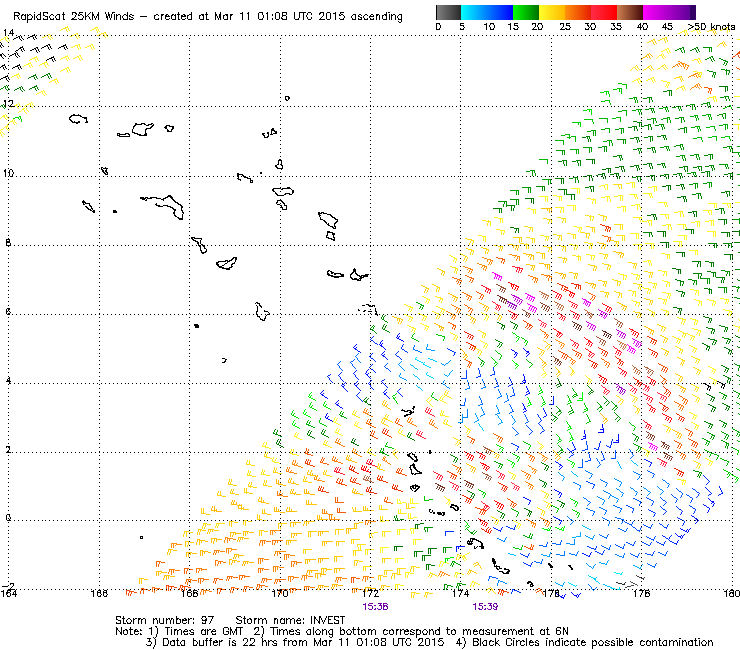Click the '2' latitude axis label

click(8, 449)
